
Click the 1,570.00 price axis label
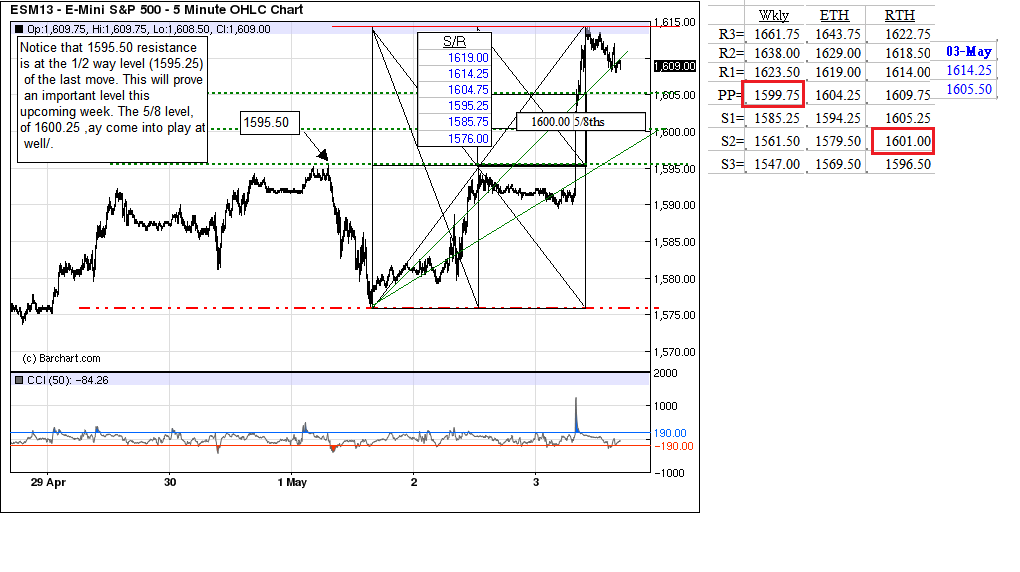pyautogui.click(x=675, y=352)
